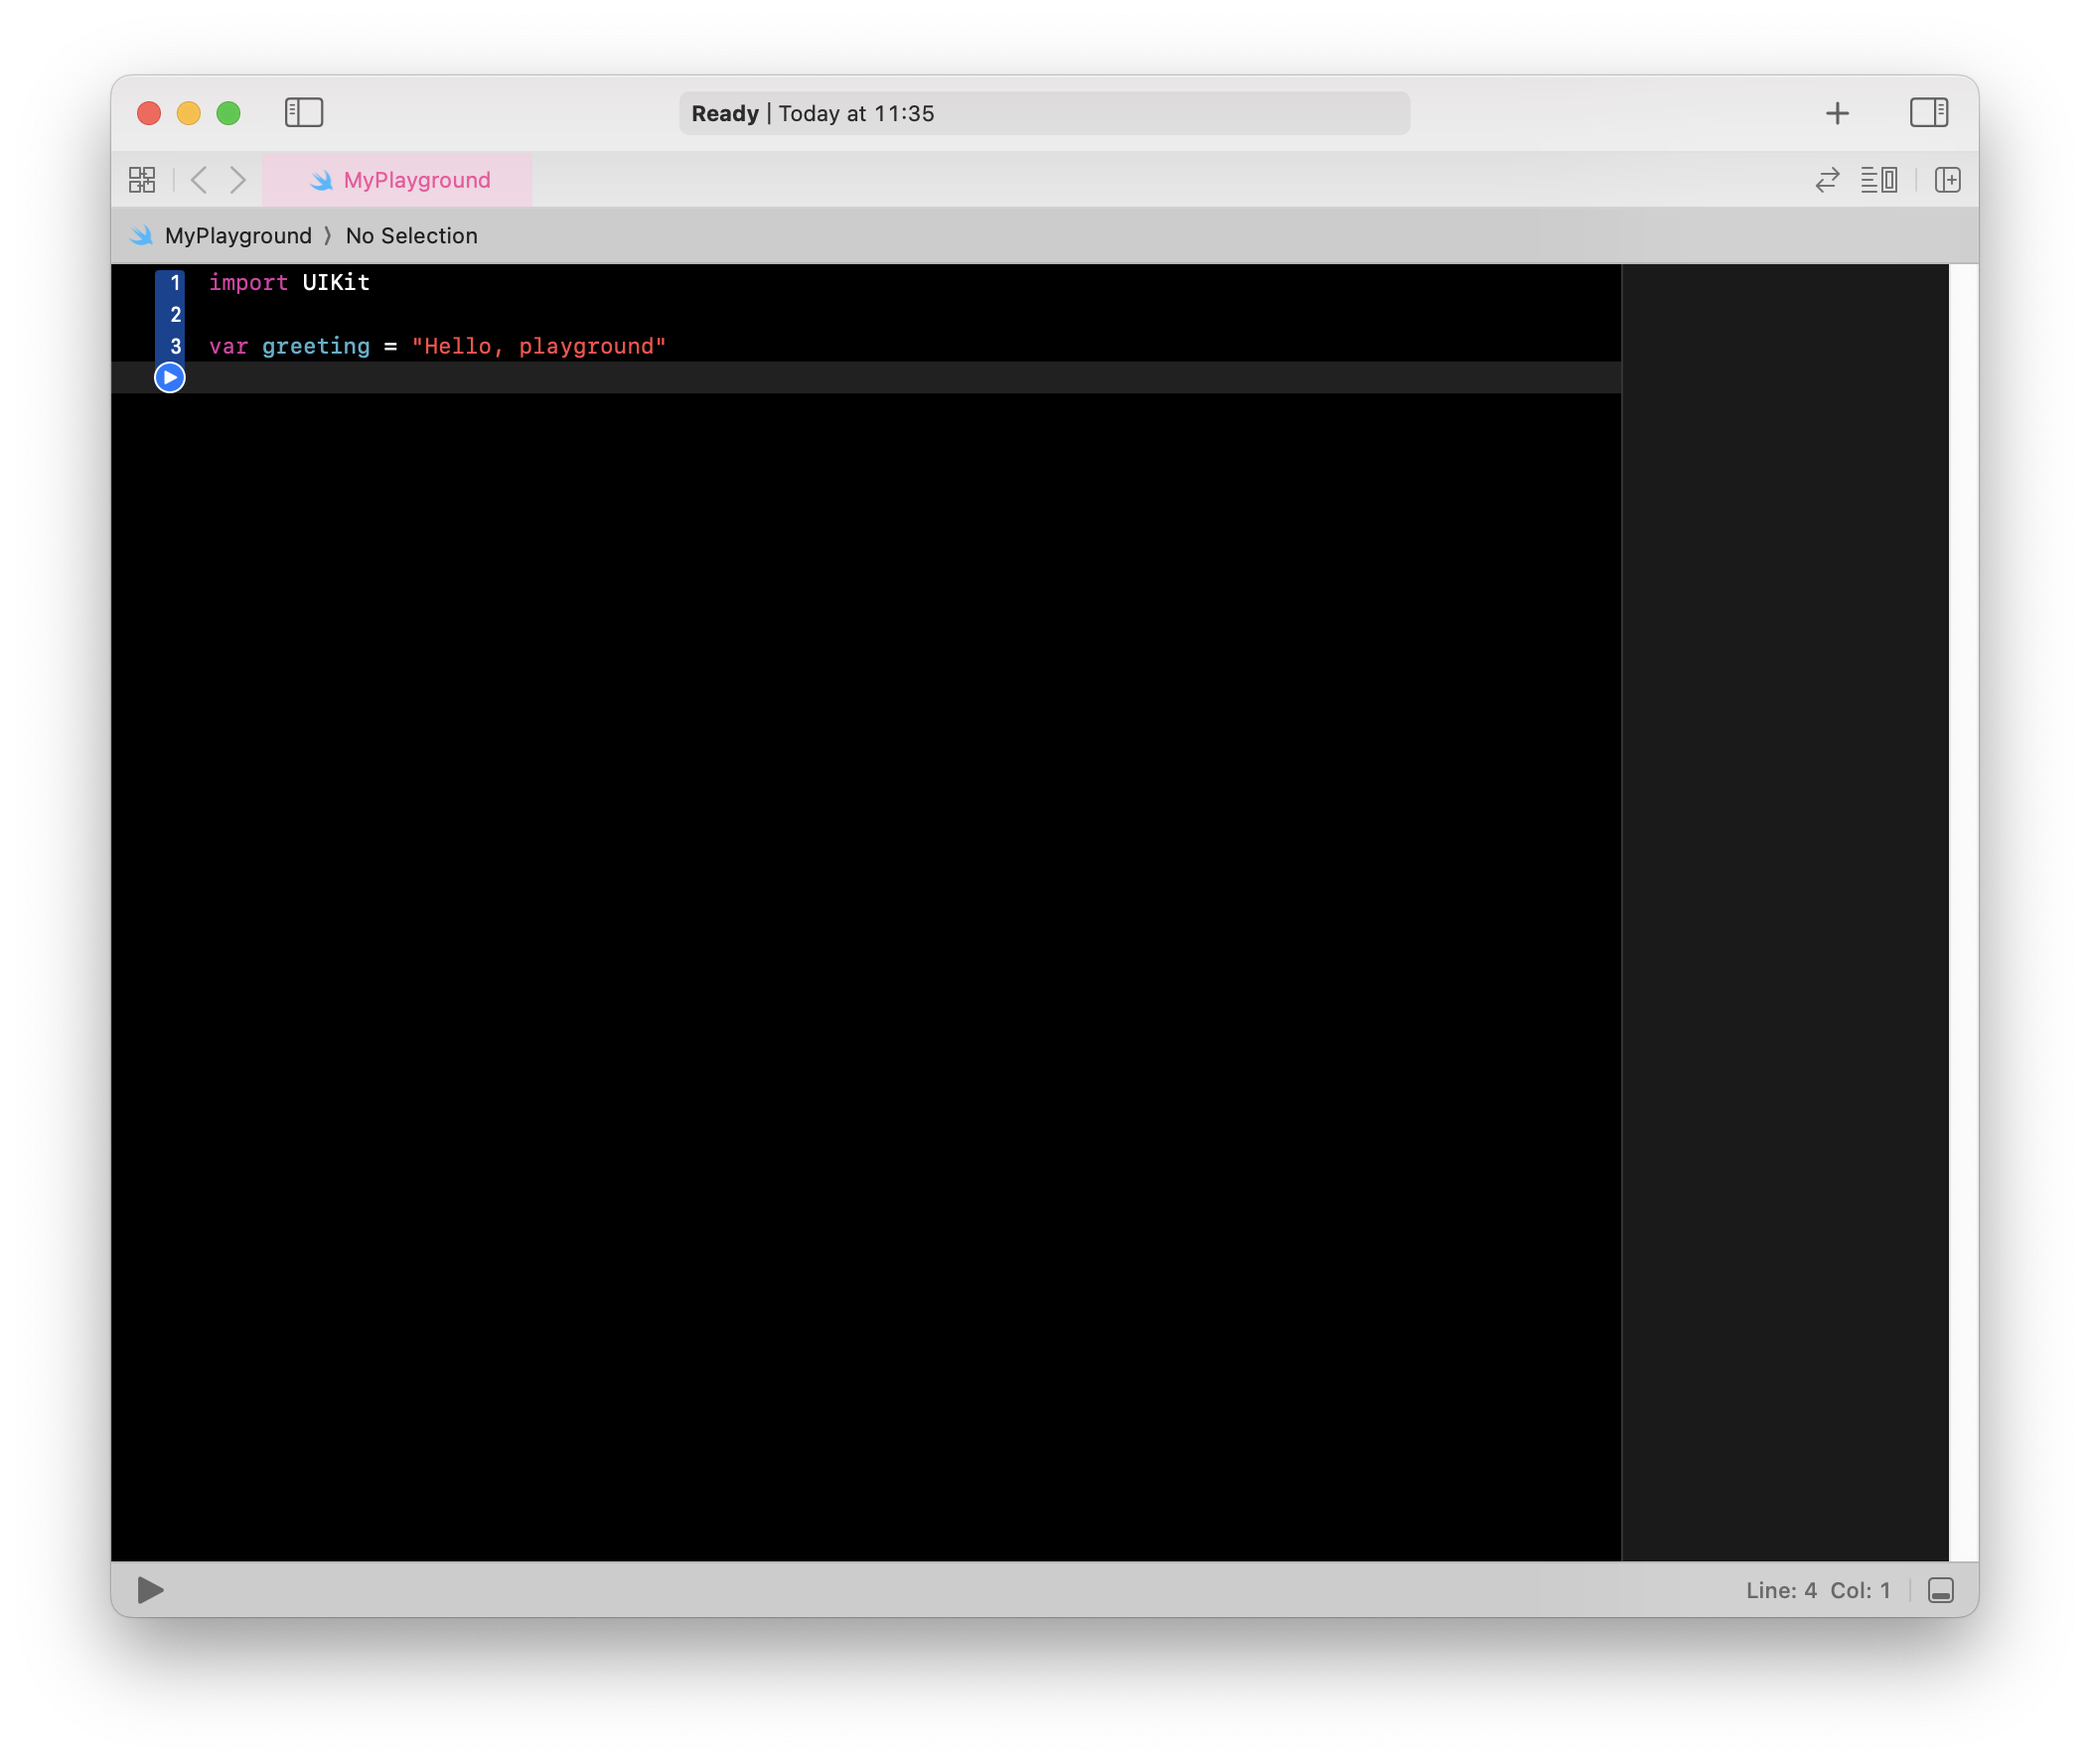Open the editor options menu icon
This screenshot has width=2090, height=1764.
point(1878,180)
